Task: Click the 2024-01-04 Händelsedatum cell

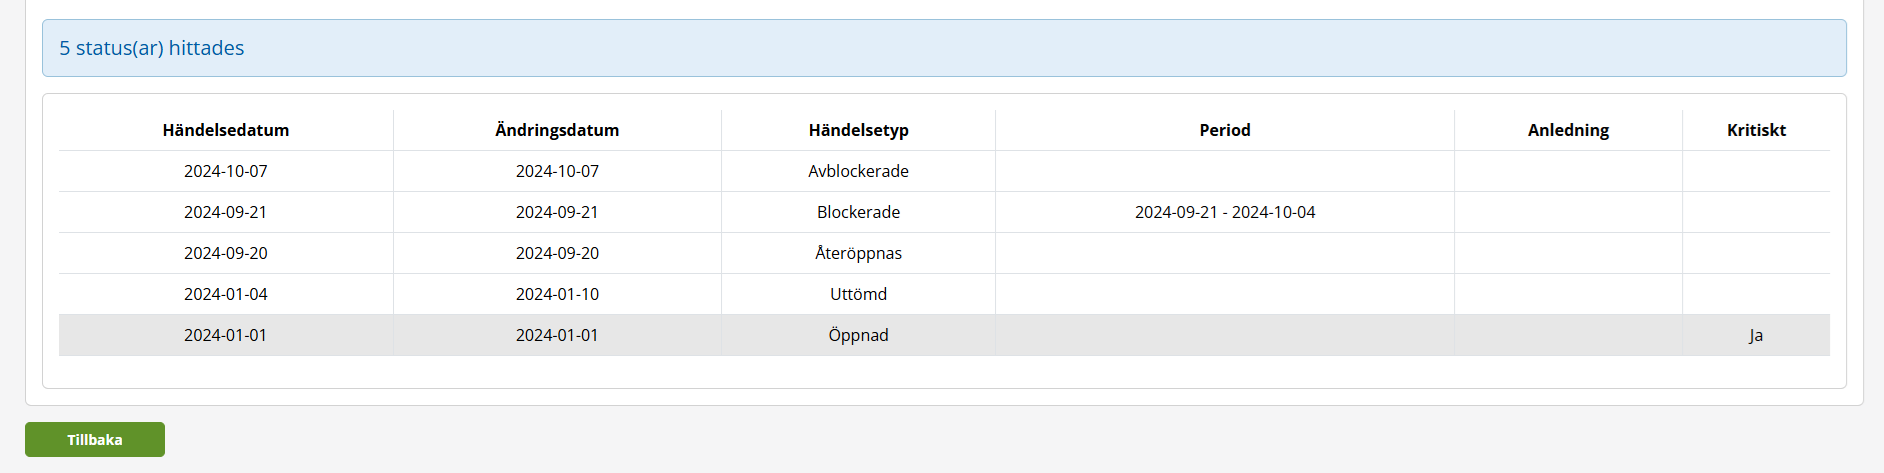Action: pos(226,294)
